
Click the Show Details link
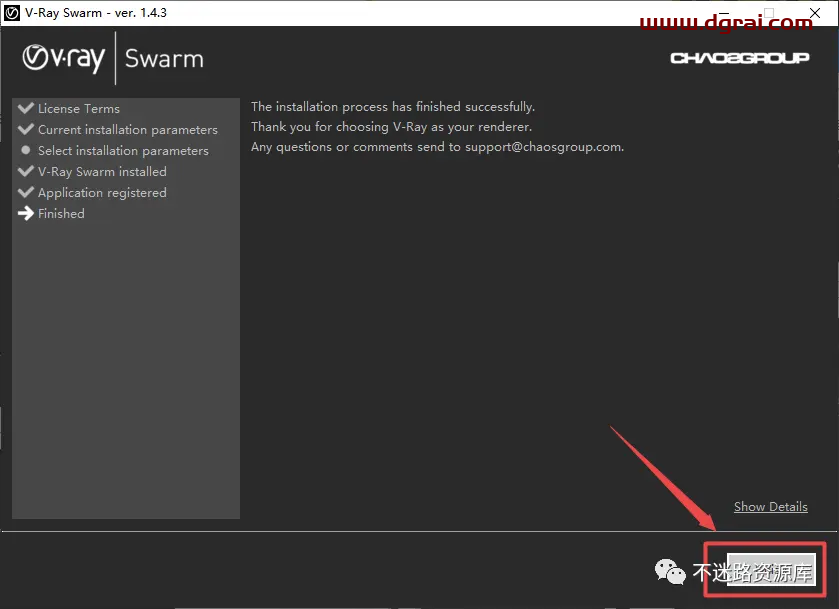[x=771, y=506]
